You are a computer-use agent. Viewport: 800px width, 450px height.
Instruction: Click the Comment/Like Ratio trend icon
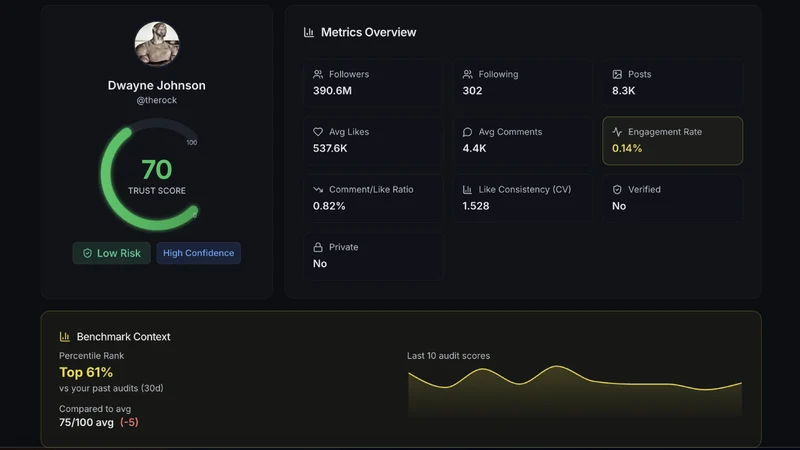[318, 189]
